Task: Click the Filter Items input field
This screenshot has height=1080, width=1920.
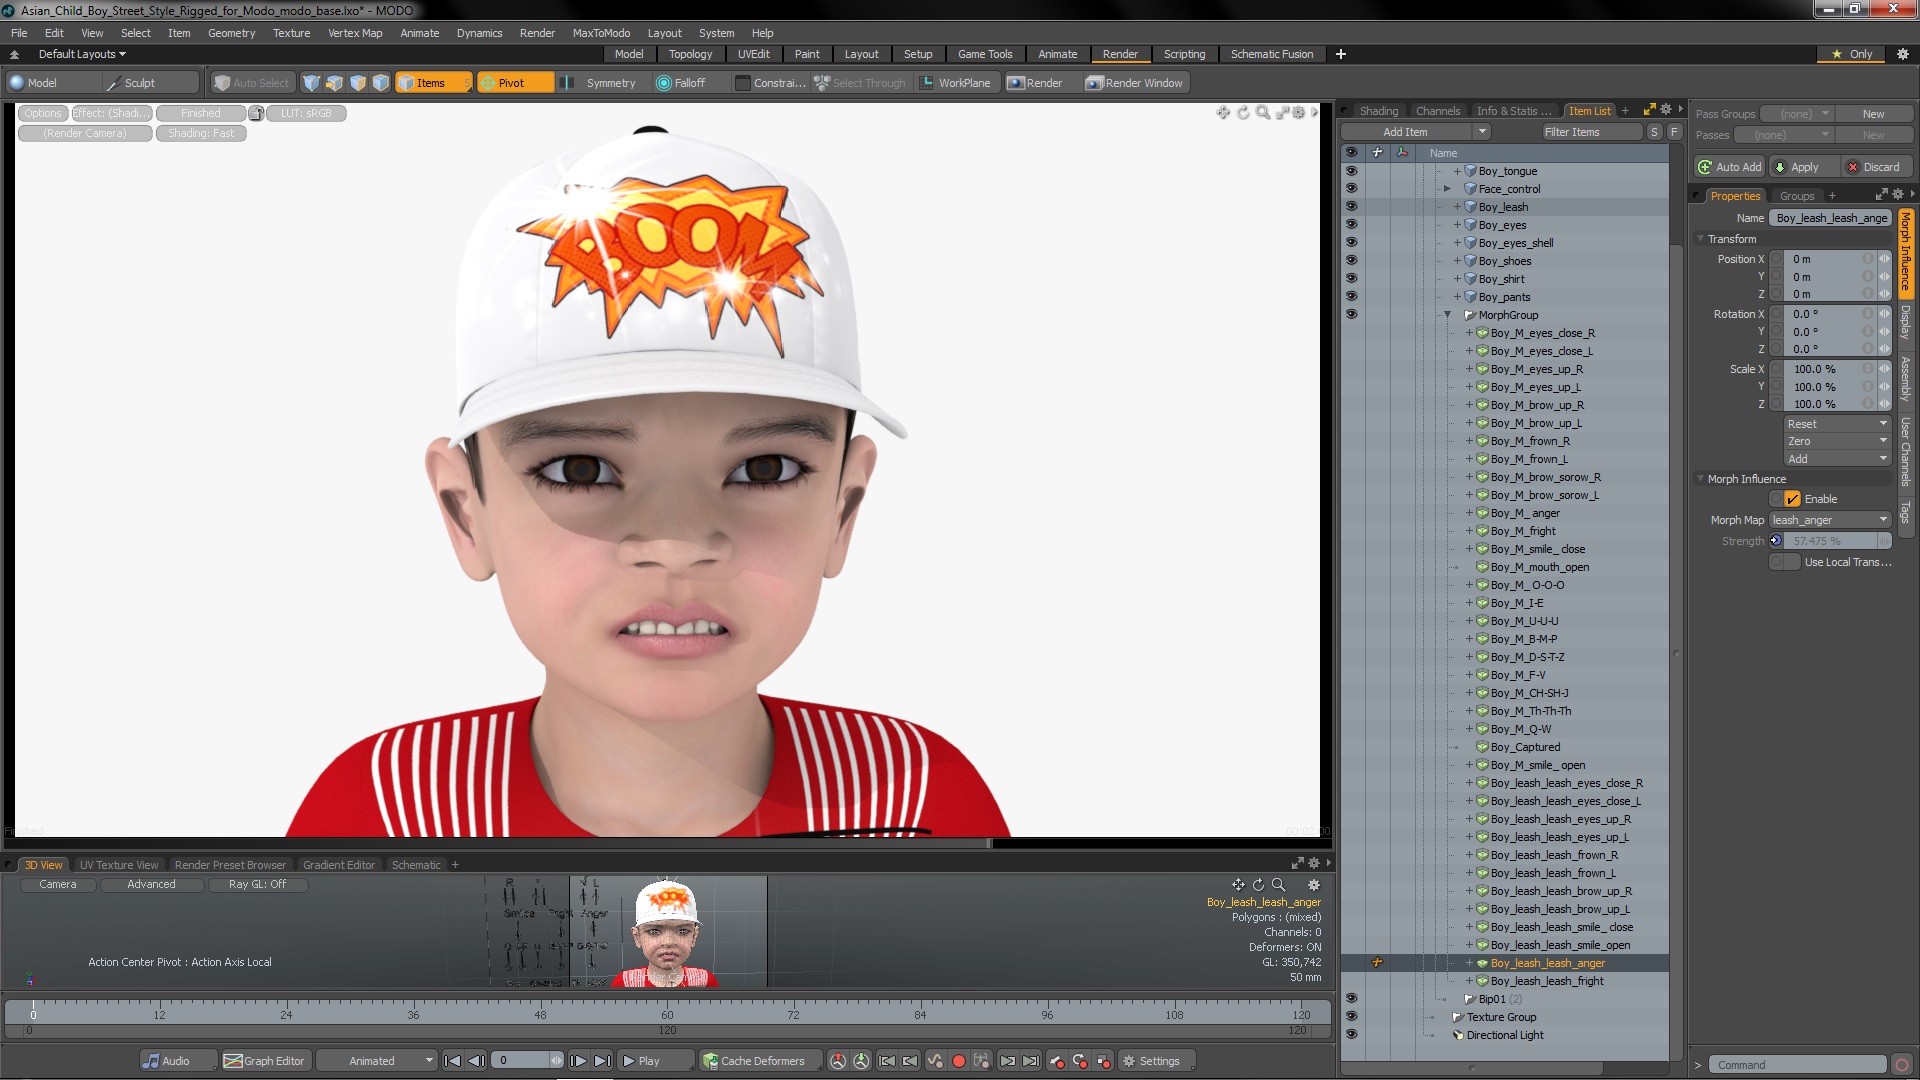Action: (1591, 132)
